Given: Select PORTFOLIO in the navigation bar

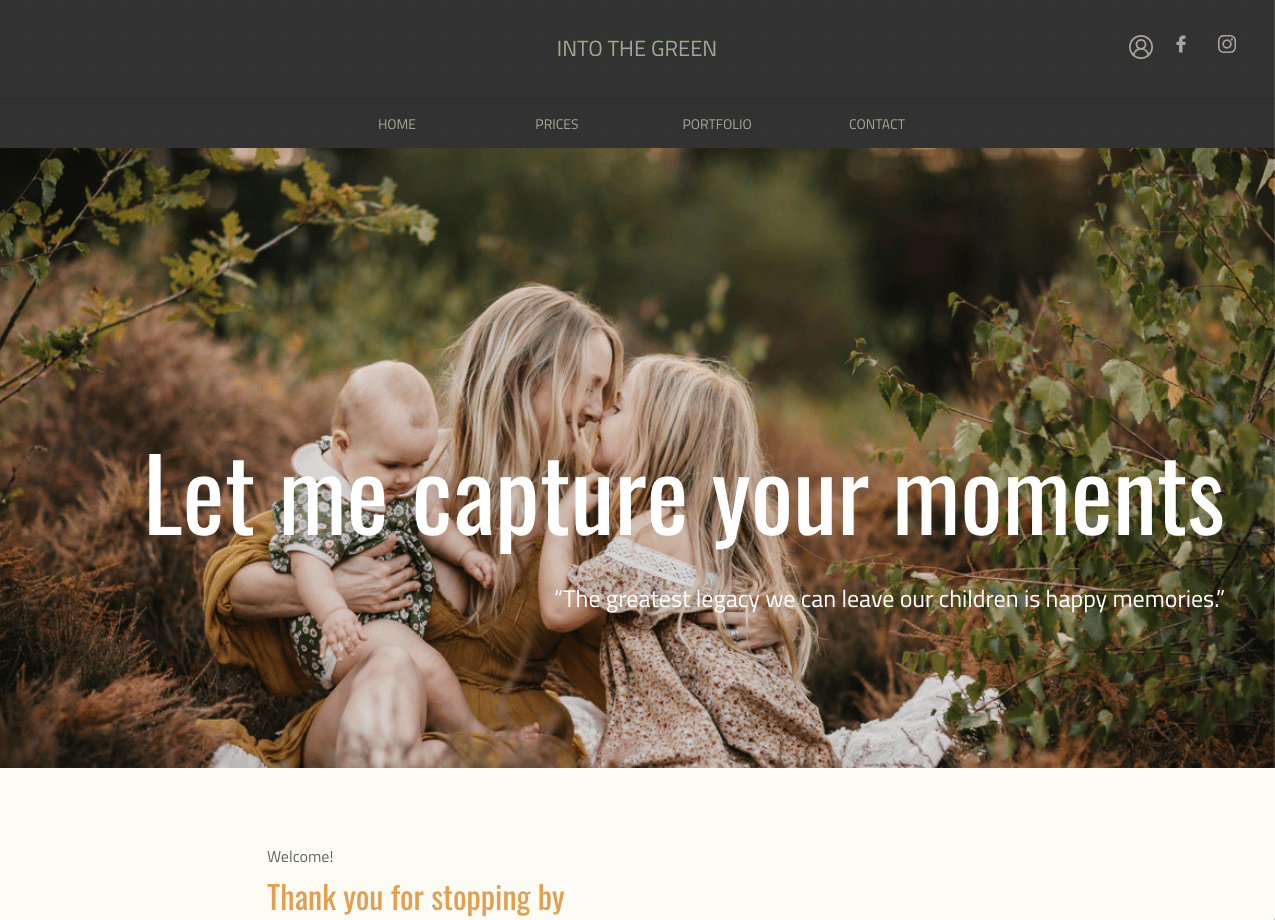Looking at the screenshot, I should 717,124.
